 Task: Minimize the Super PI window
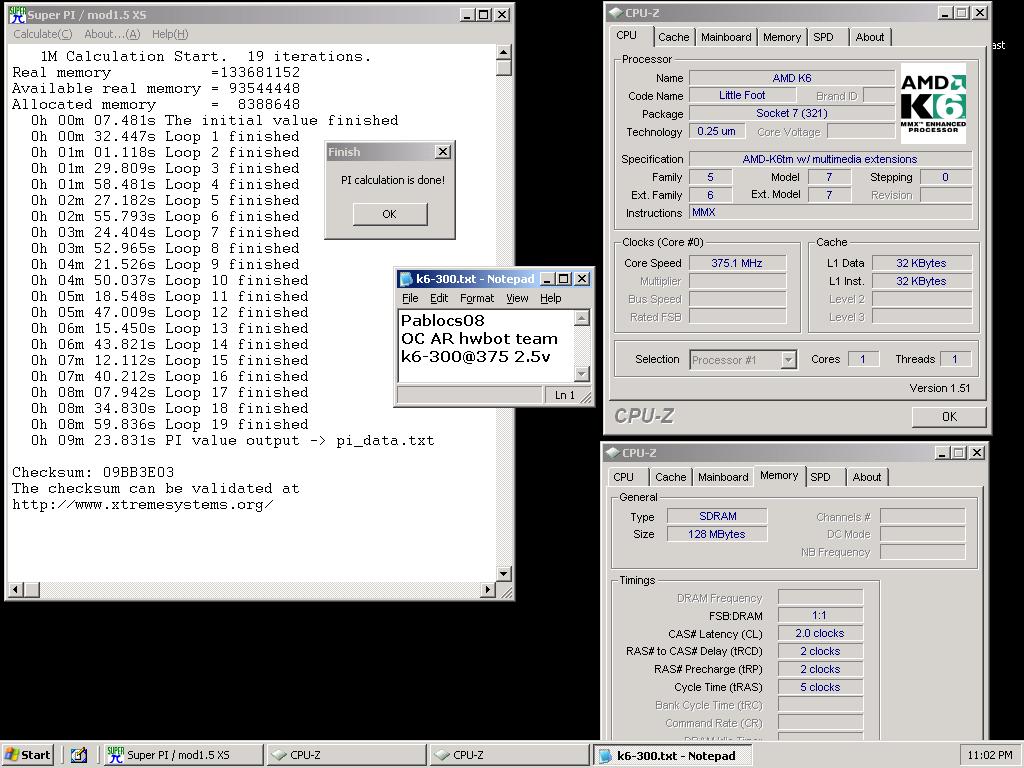(x=466, y=14)
